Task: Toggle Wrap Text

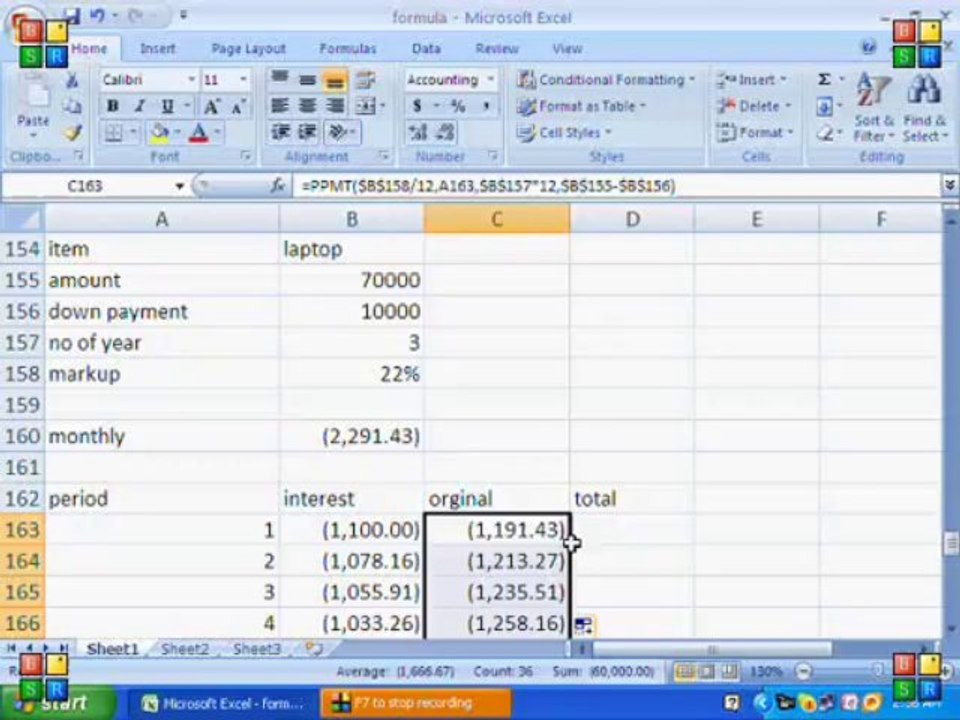Action: pyautogui.click(x=366, y=80)
